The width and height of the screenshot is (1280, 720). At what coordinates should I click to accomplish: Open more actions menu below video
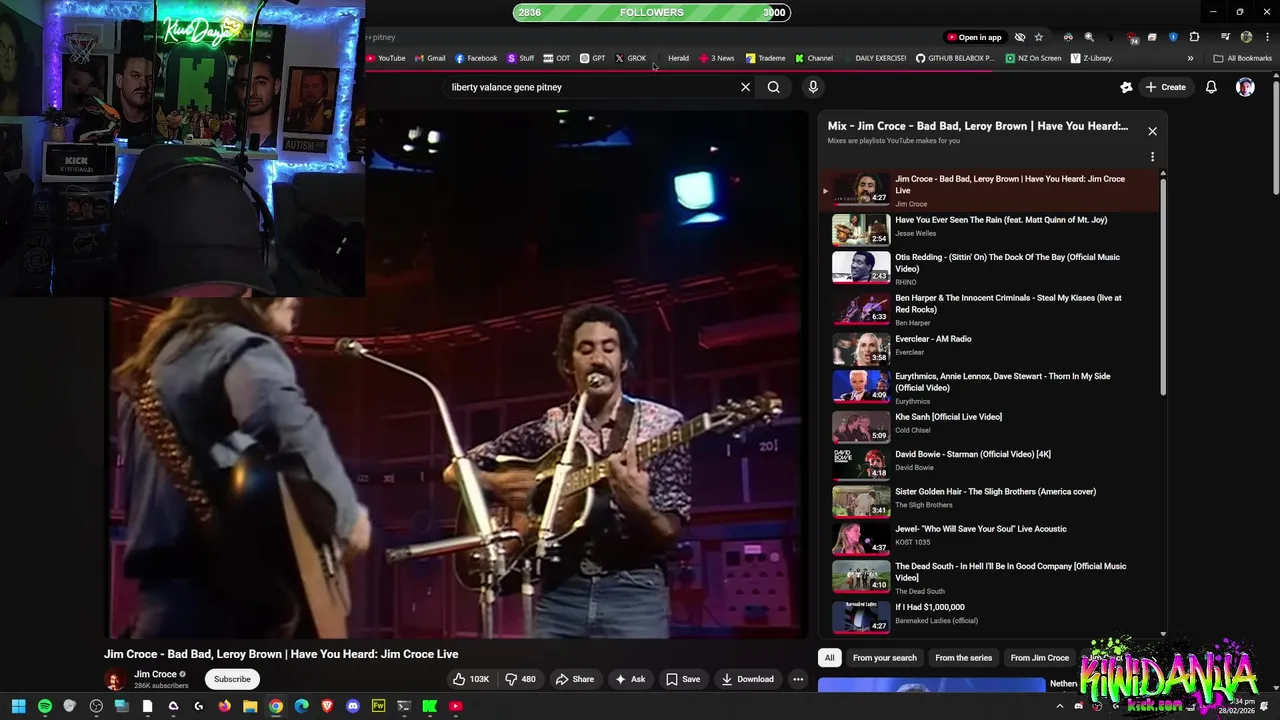tap(798, 679)
